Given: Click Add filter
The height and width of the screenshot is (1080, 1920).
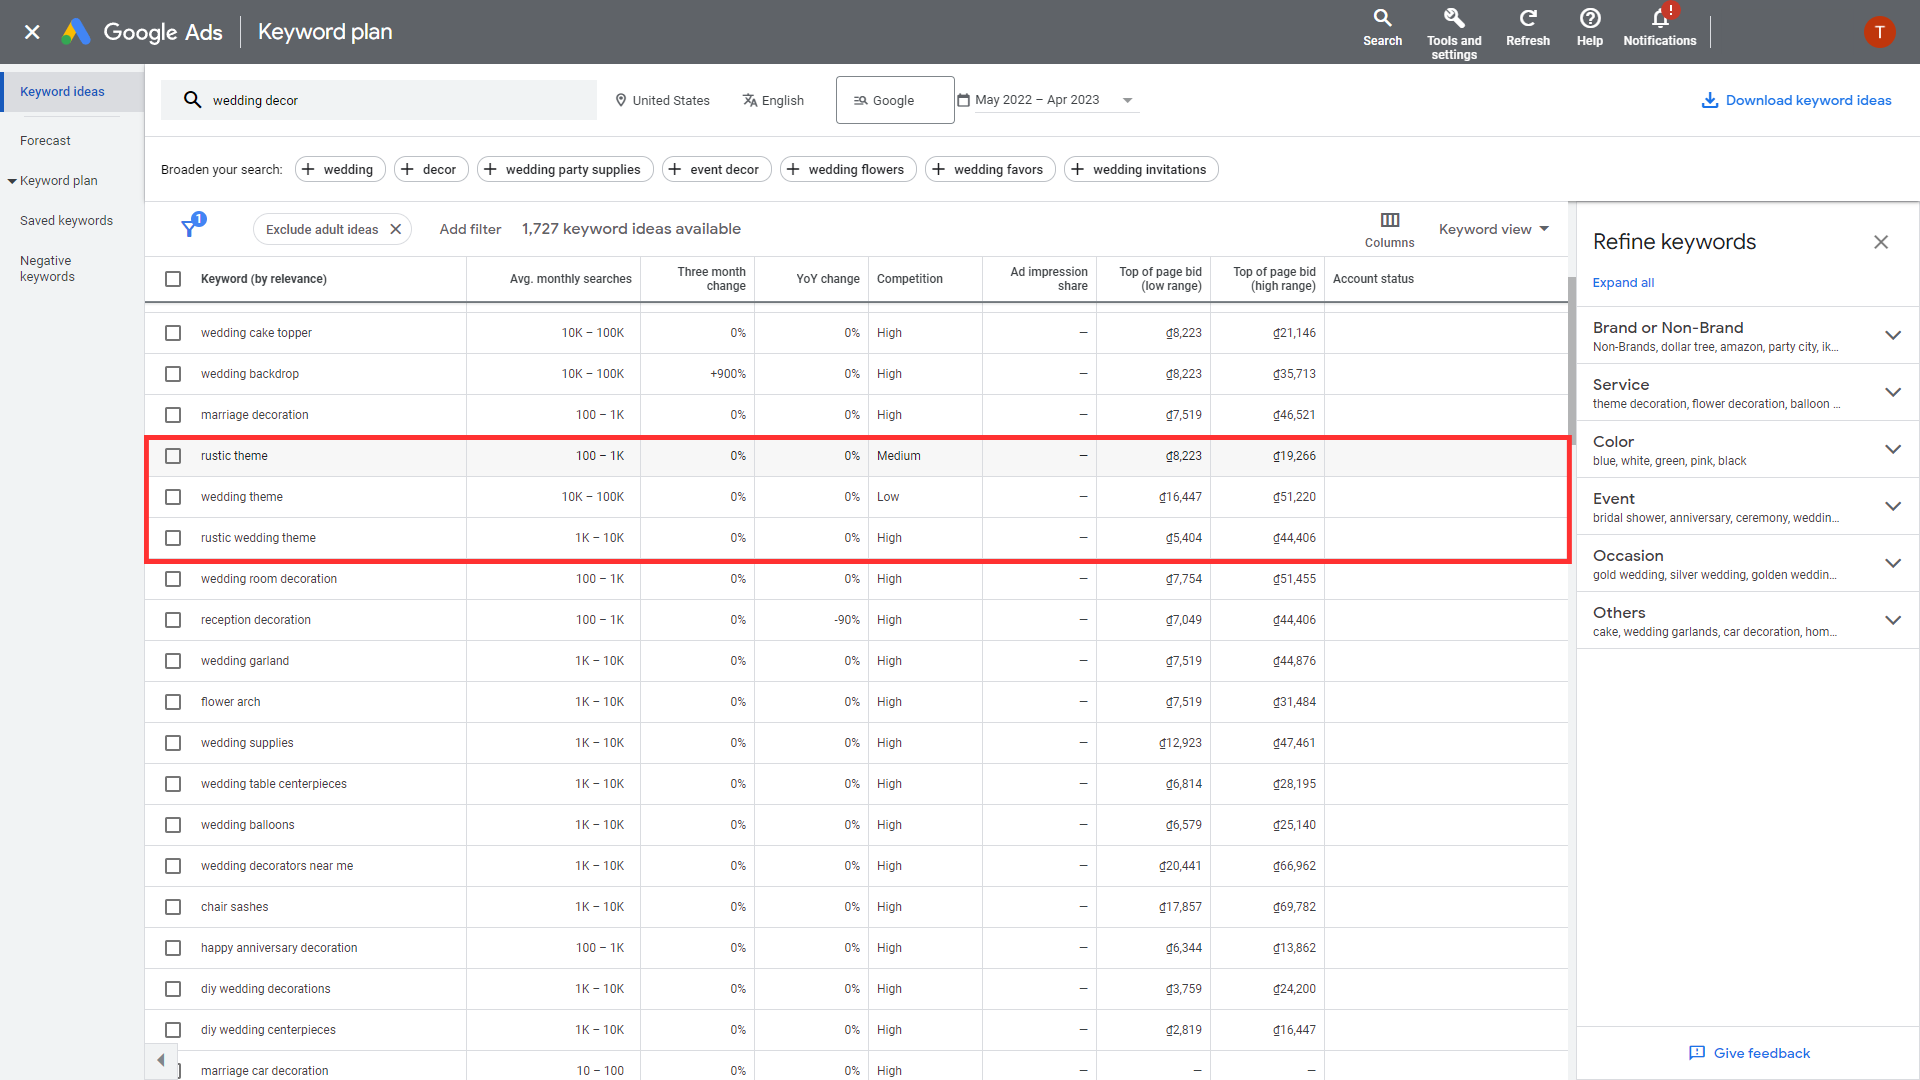Looking at the screenshot, I should [470, 229].
